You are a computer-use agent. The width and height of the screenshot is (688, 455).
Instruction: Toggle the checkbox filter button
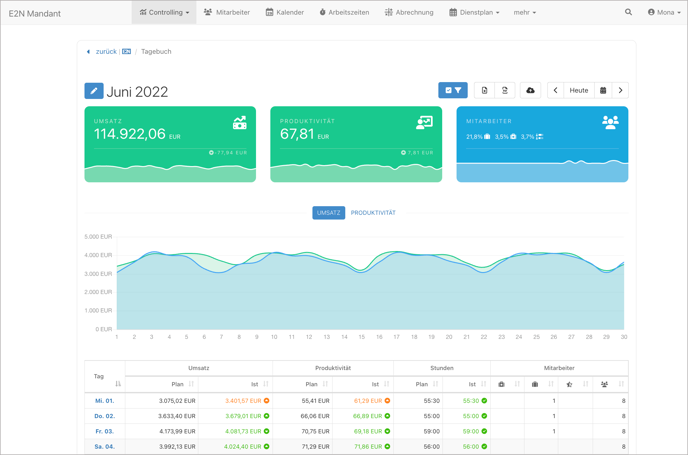point(453,90)
